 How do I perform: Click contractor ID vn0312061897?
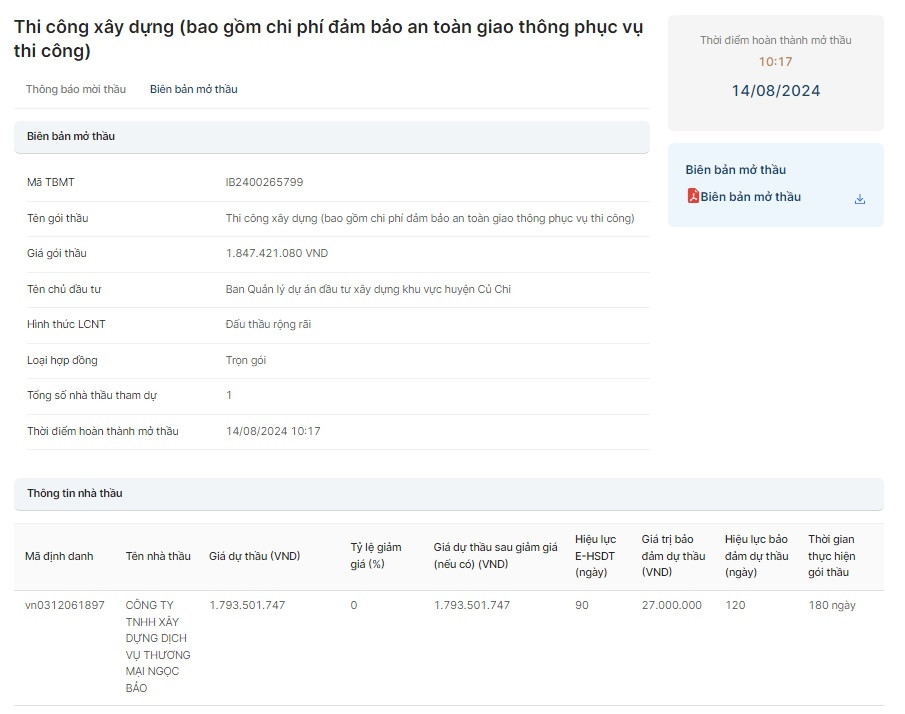65,605
